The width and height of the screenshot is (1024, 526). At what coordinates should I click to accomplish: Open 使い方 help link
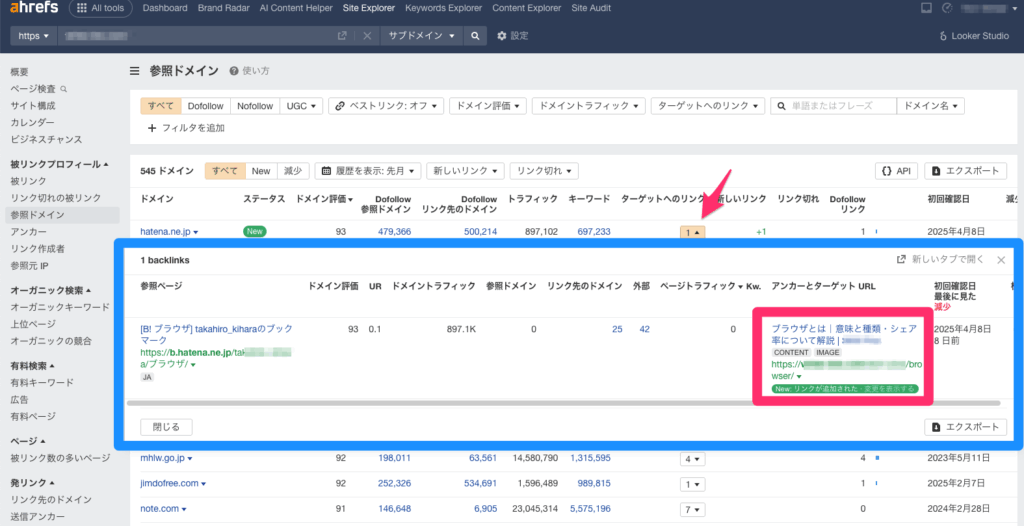coord(249,71)
